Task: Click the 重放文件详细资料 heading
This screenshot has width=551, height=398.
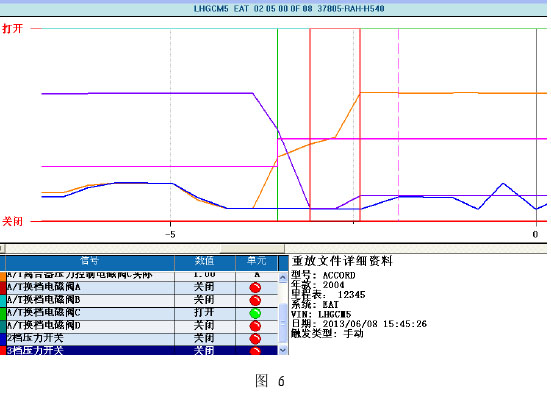Action: pyautogui.click(x=342, y=261)
